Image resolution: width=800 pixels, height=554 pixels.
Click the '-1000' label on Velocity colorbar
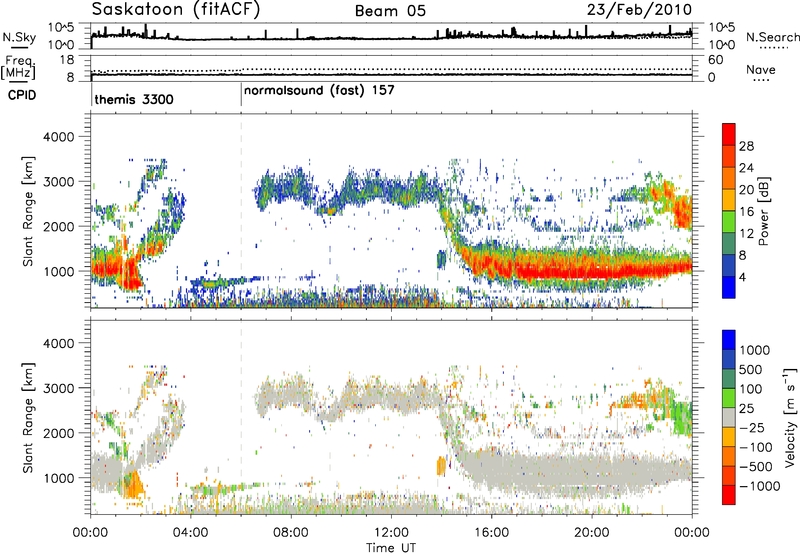(x=760, y=486)
